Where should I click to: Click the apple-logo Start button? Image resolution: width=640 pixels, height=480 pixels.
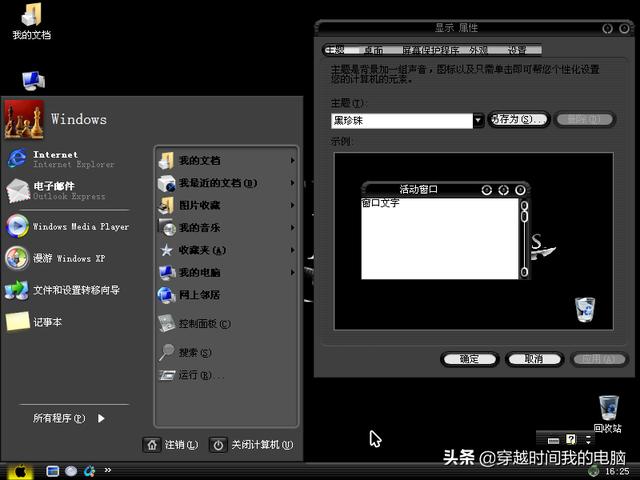tap(20, 472)
